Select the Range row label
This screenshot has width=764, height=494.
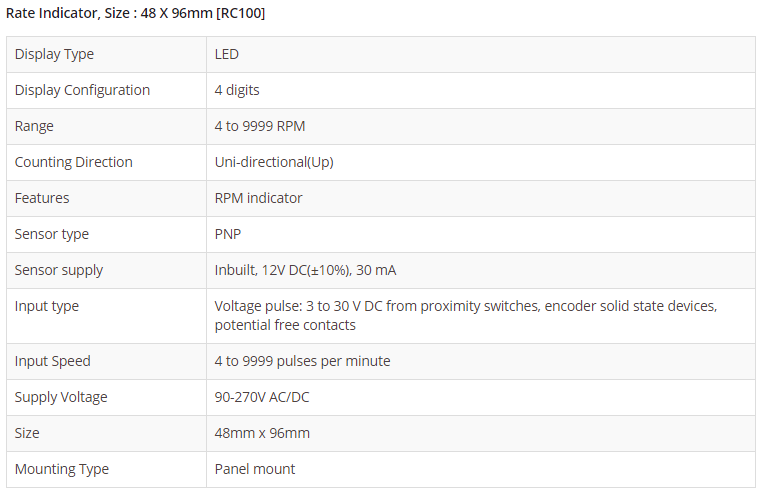click(34, 126)
